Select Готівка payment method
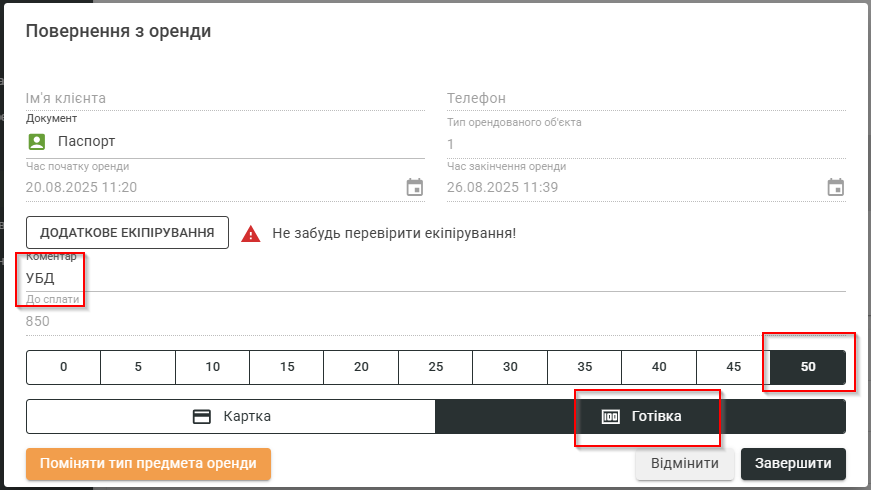 [x=641, y=417]
